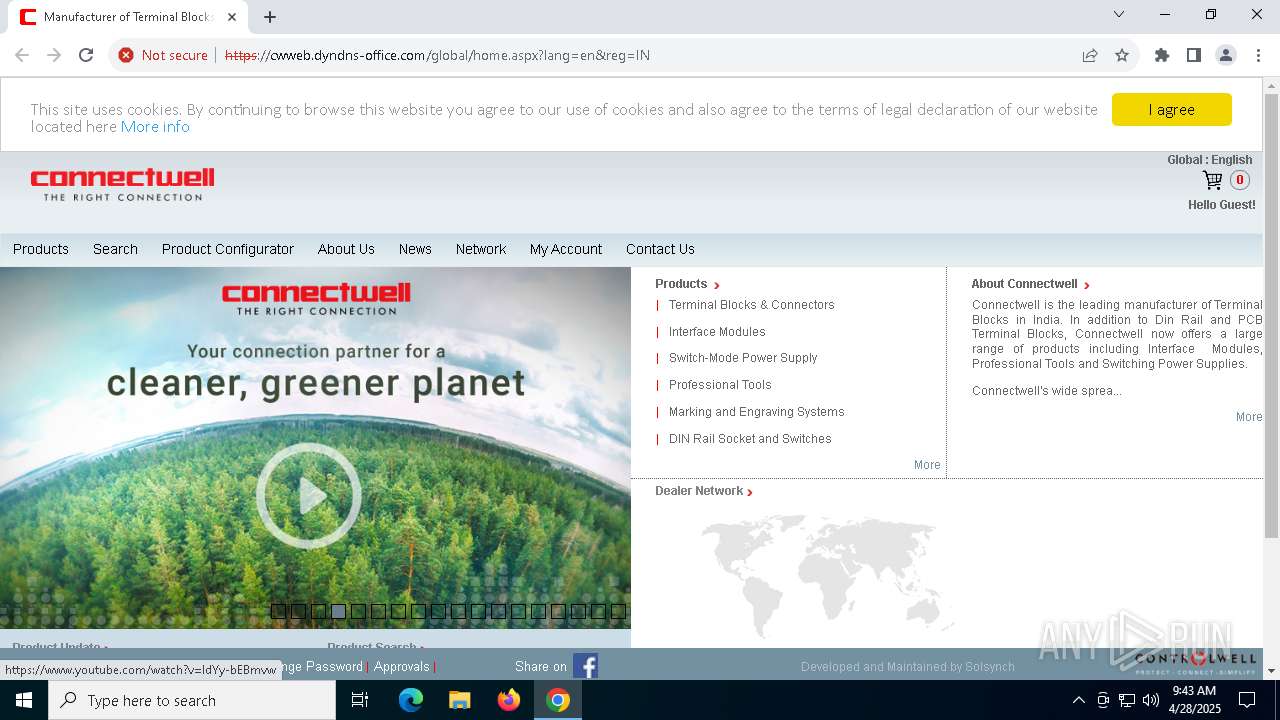
Task: Click the Not secure warning icon
Action: (x=126, y=55)
